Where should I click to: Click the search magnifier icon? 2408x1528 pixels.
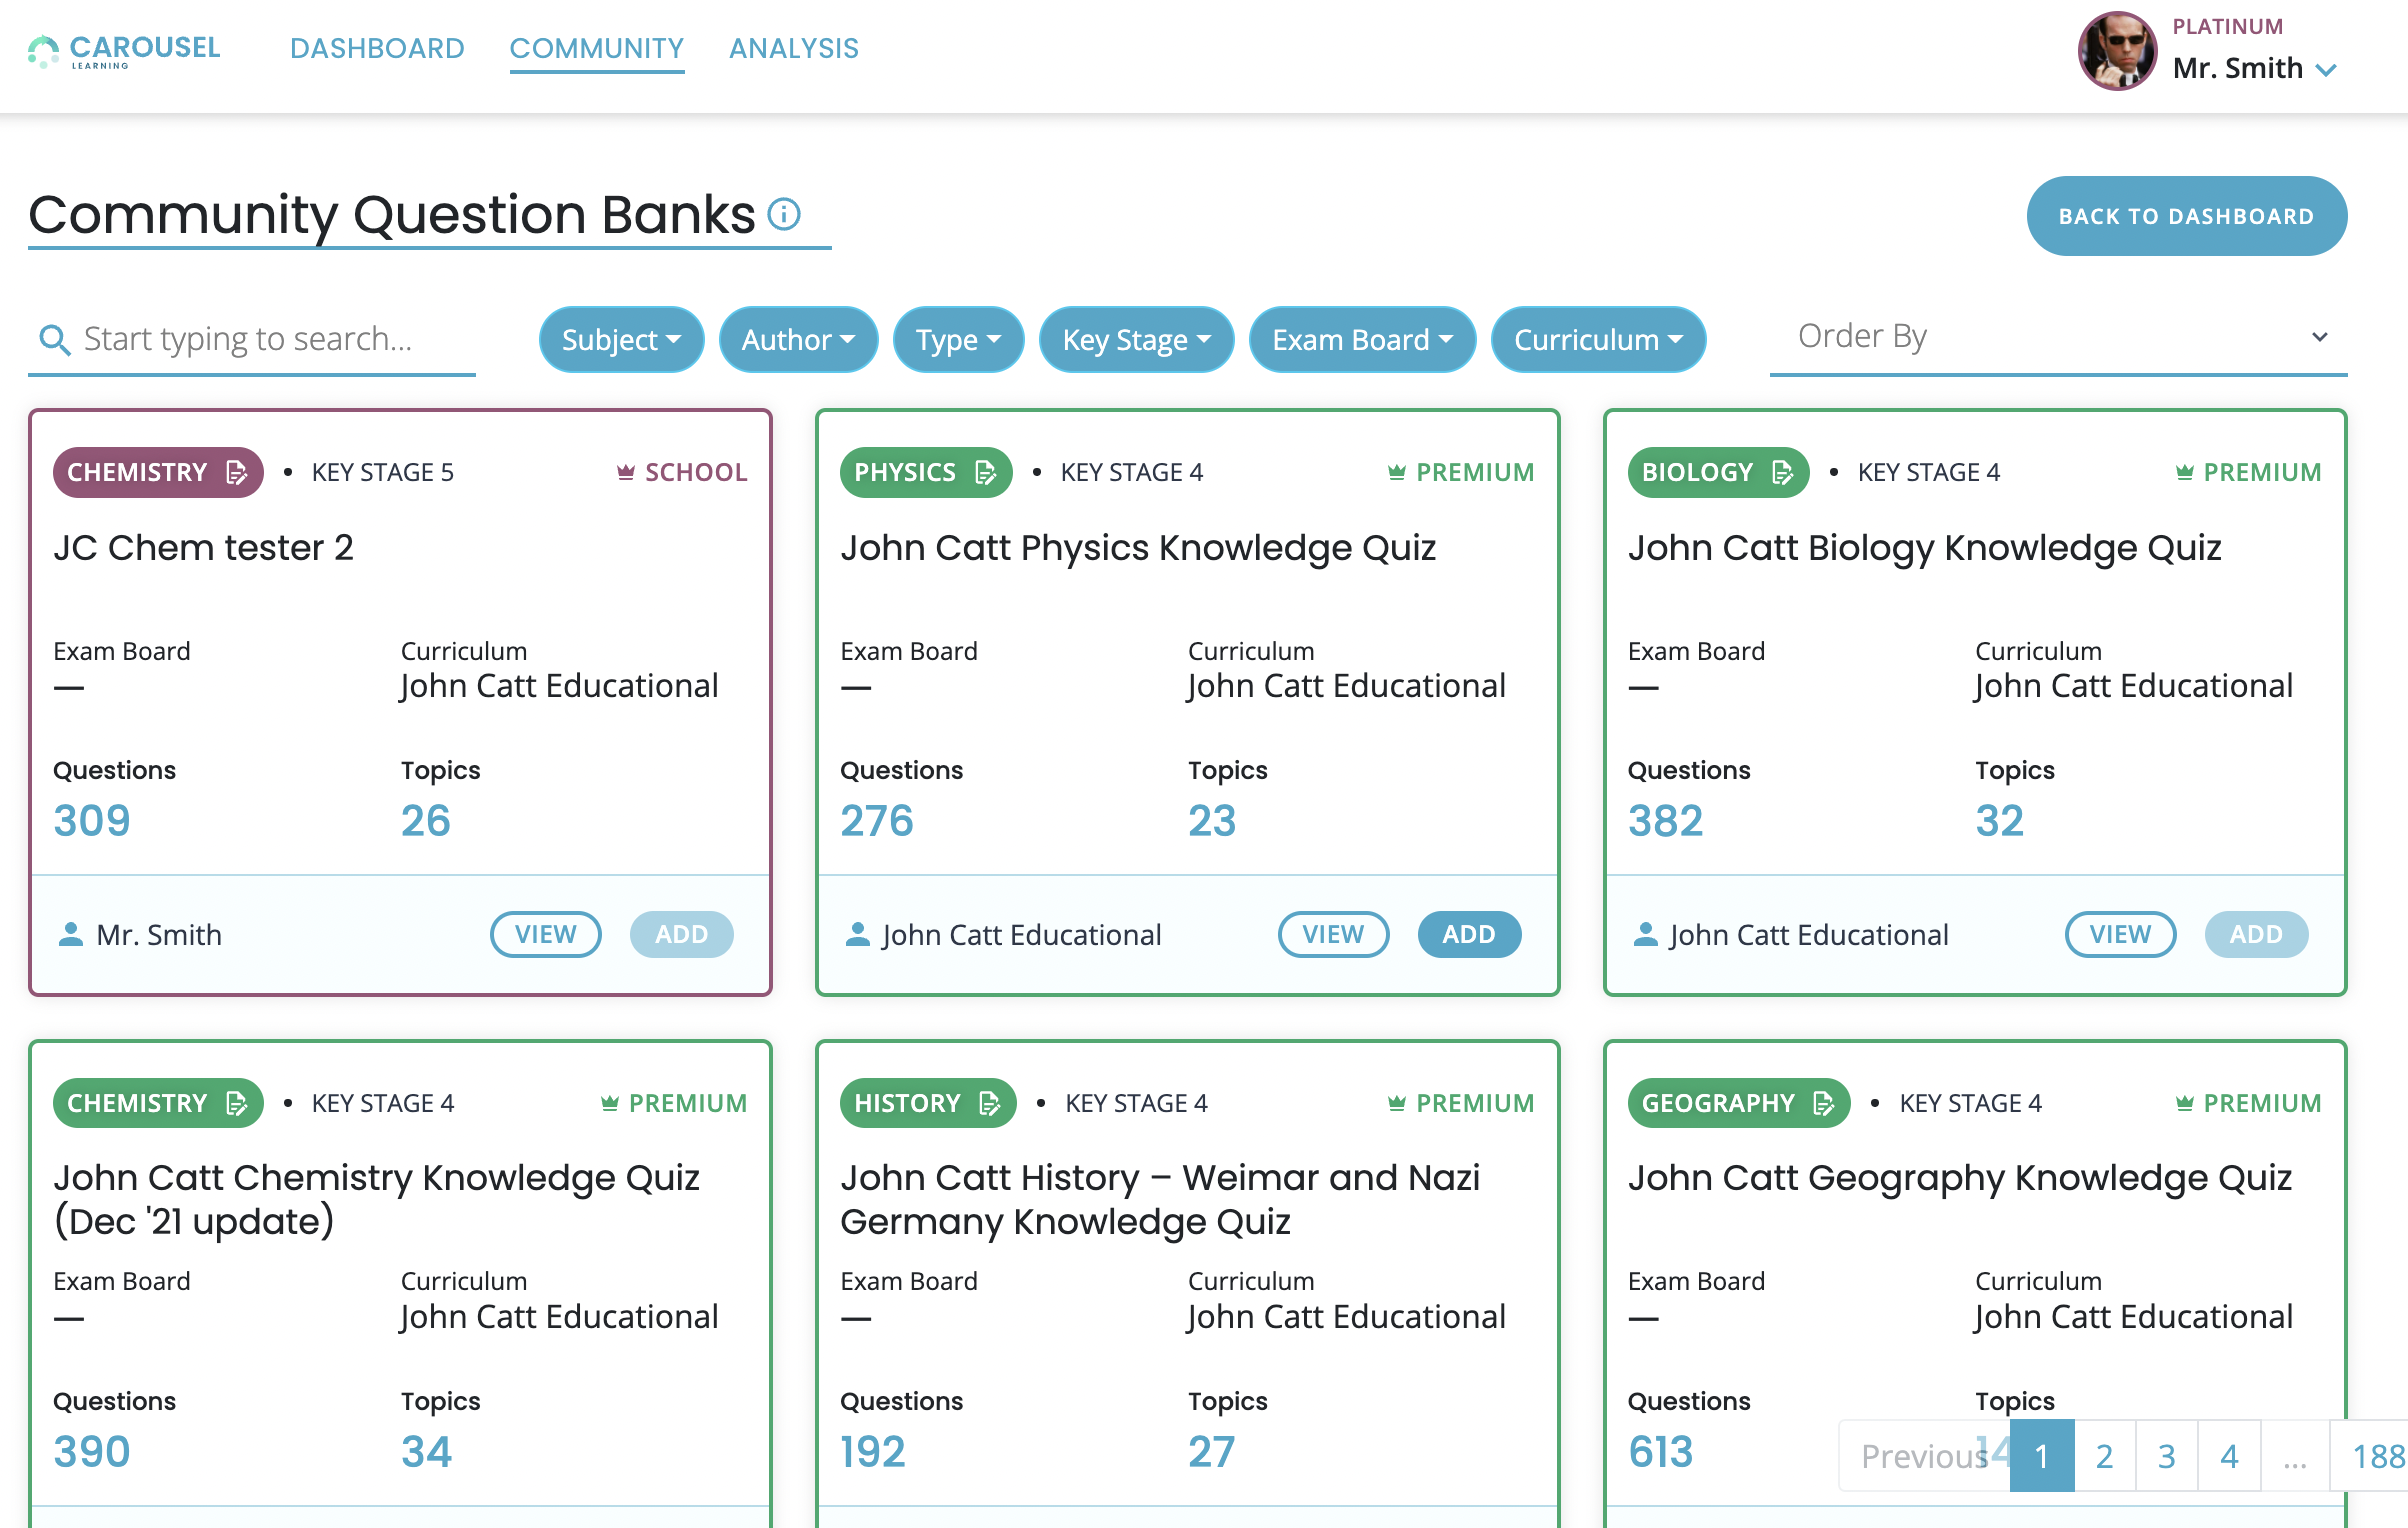coord(54,340)
